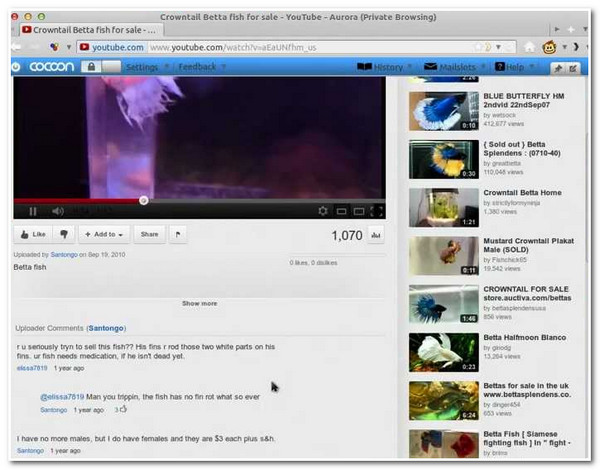This screenshot has height=470, width=600.
Task: Open the all tabs list dropdown
Action: tap(585, 29)
